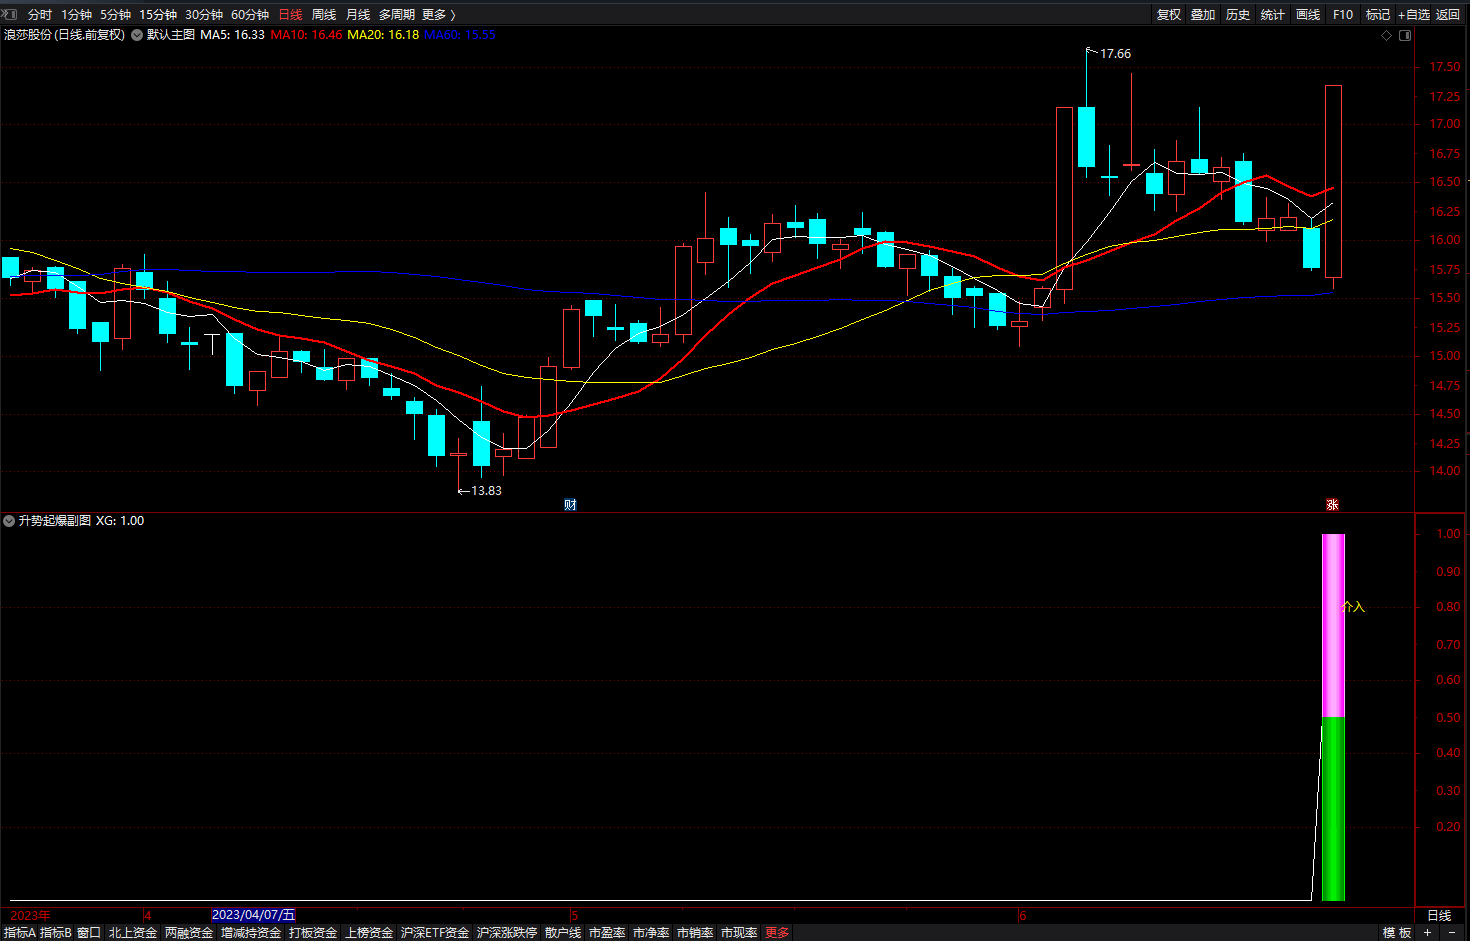The width and height of the screenshot is (1470, 941).
Task: Open the 升势起爆副图 indicator dropdown arrow
Action: pos(9,521)
